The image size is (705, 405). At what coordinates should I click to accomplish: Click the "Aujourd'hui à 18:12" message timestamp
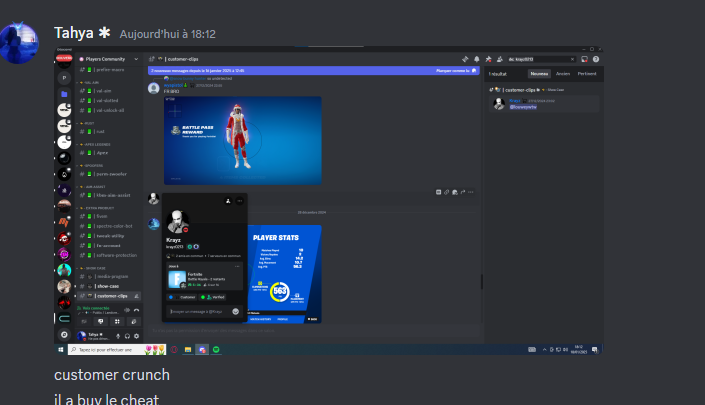point(168,34)
